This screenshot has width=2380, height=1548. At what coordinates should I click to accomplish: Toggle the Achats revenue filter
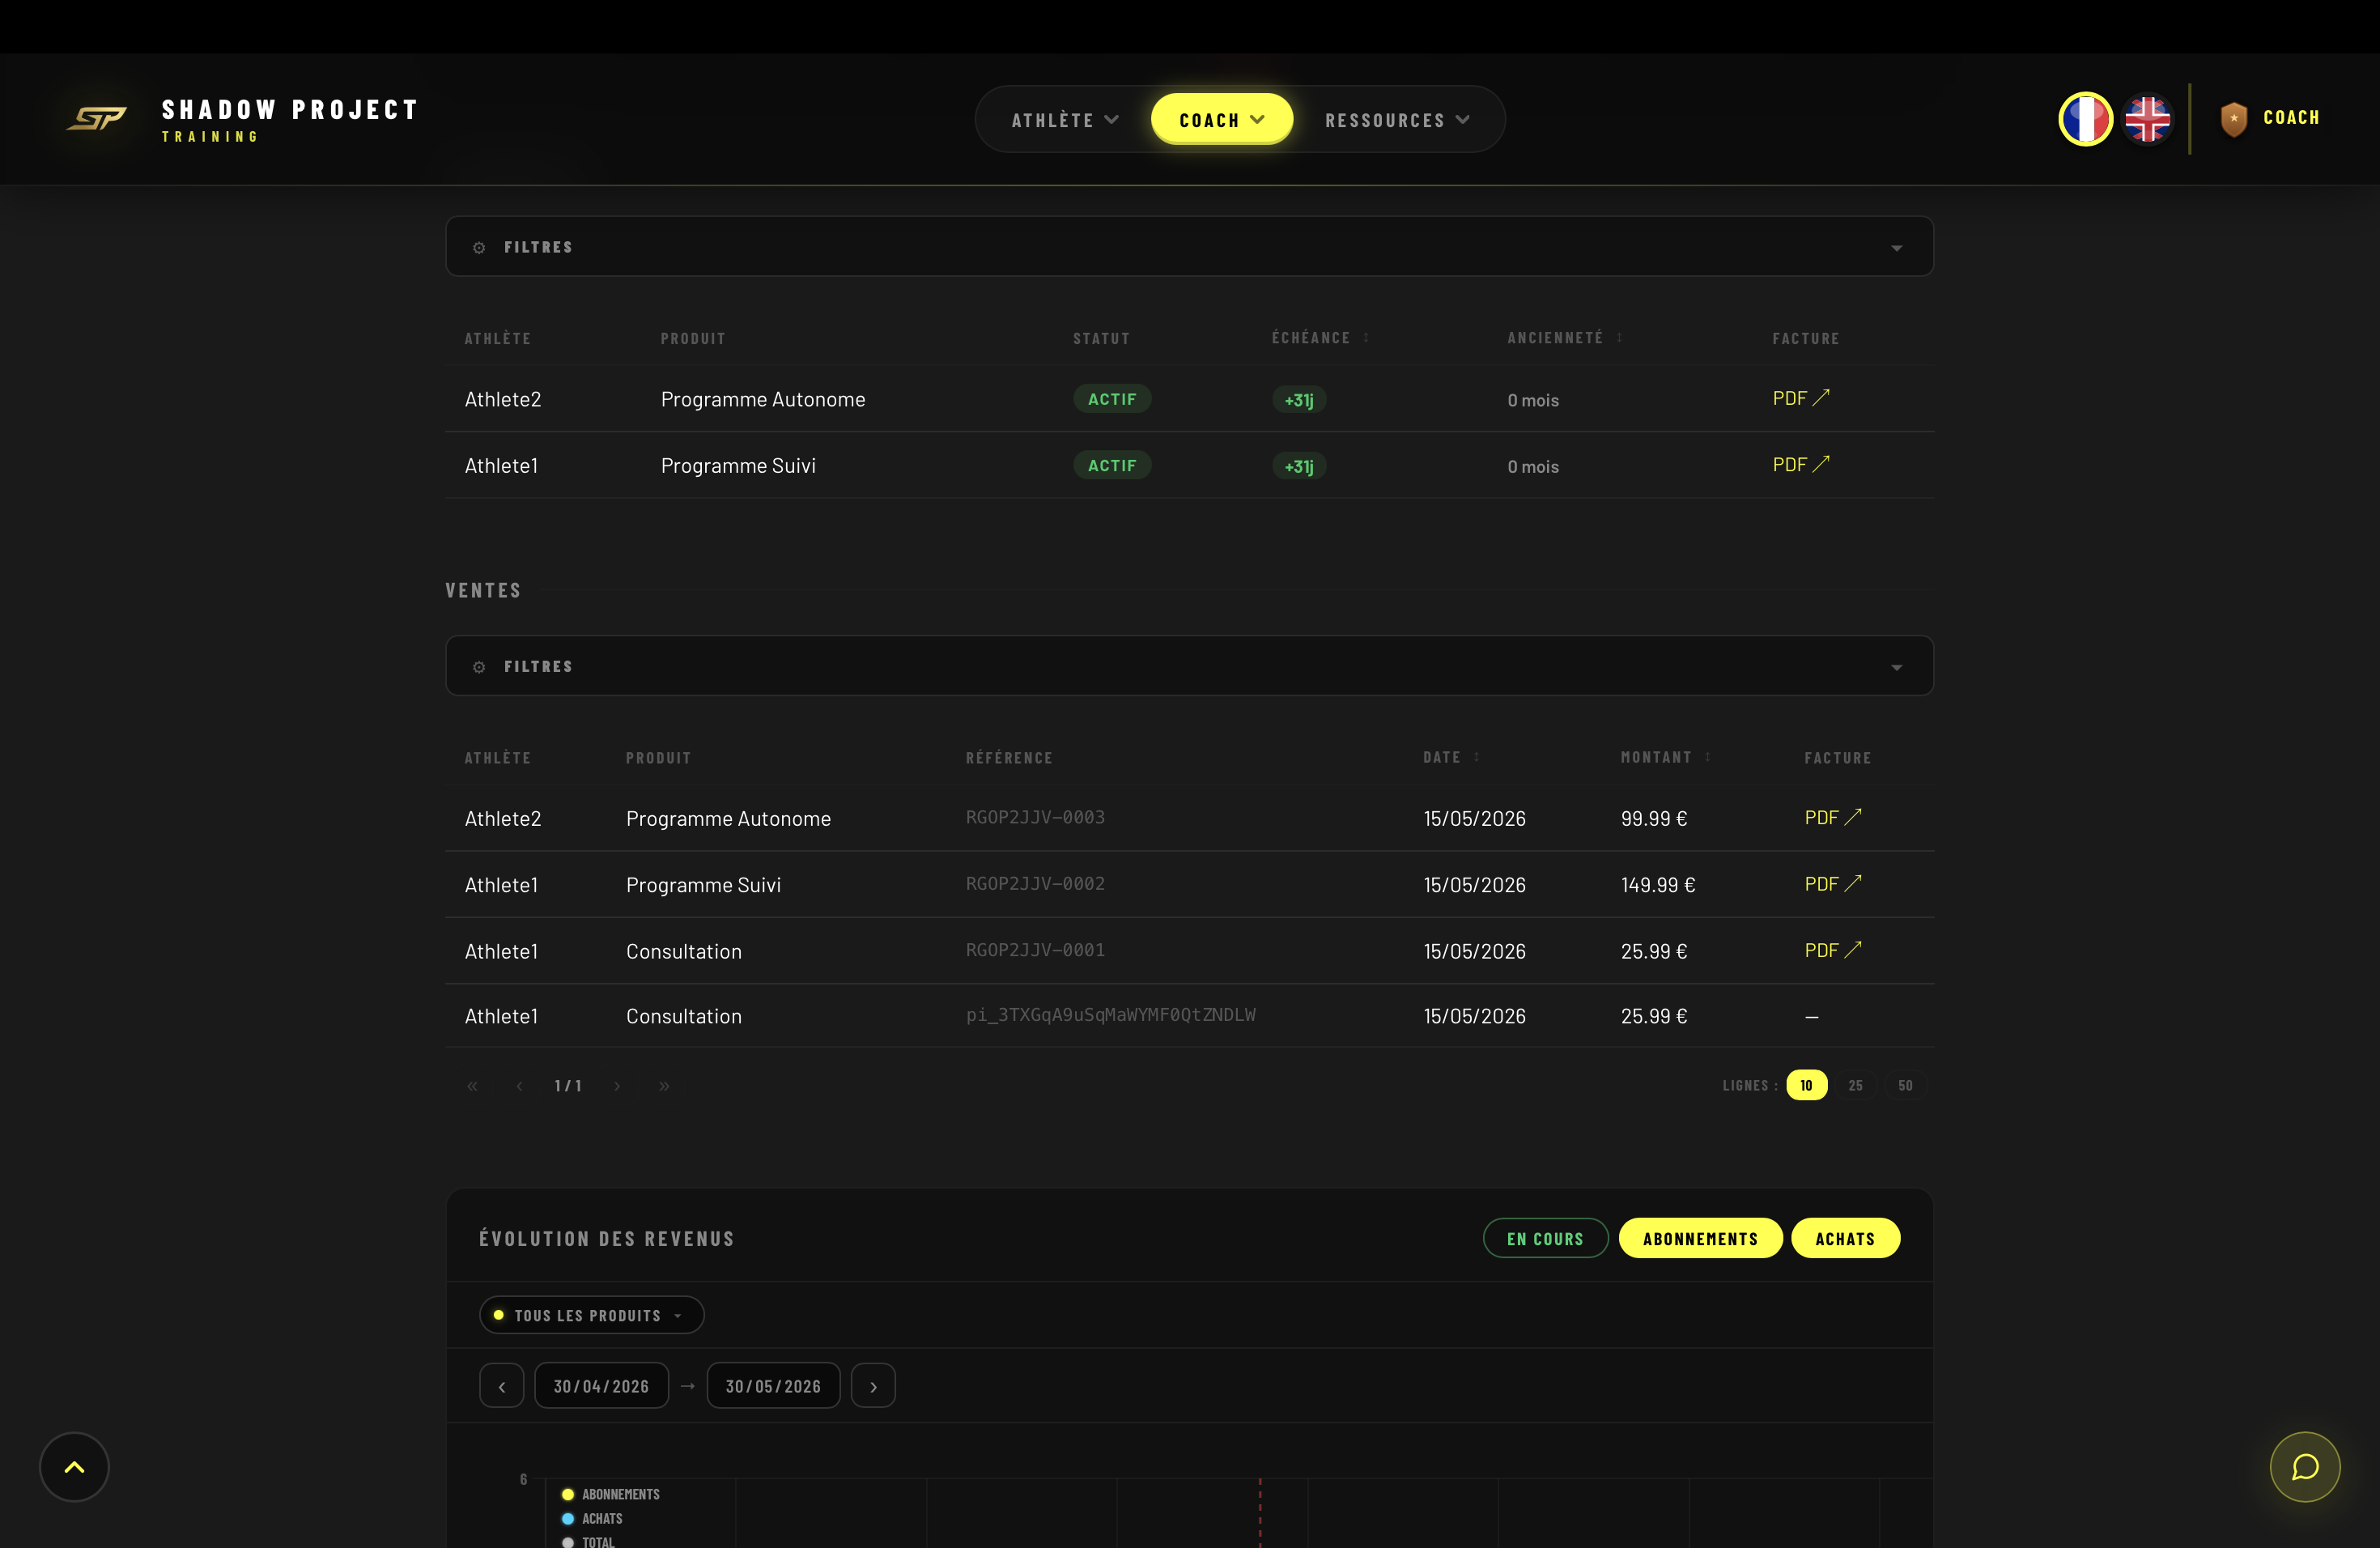[x=1845, y=1238]
